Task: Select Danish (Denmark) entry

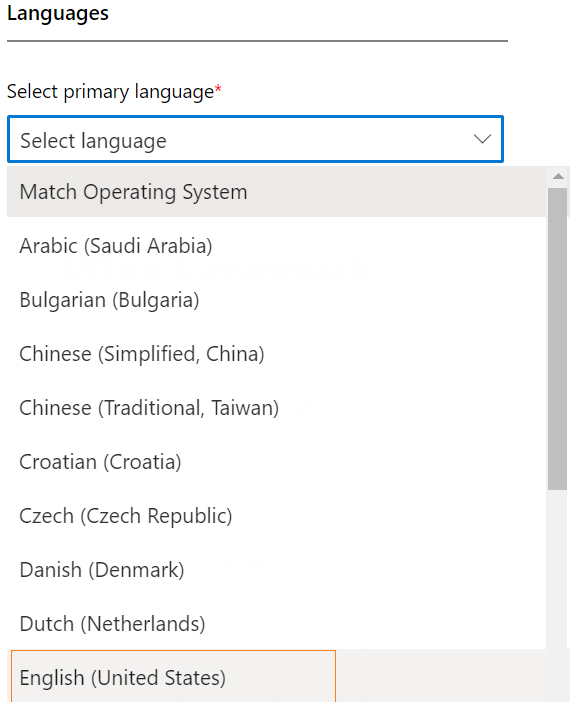Action: pyautogui.click(x=276, y=570)
